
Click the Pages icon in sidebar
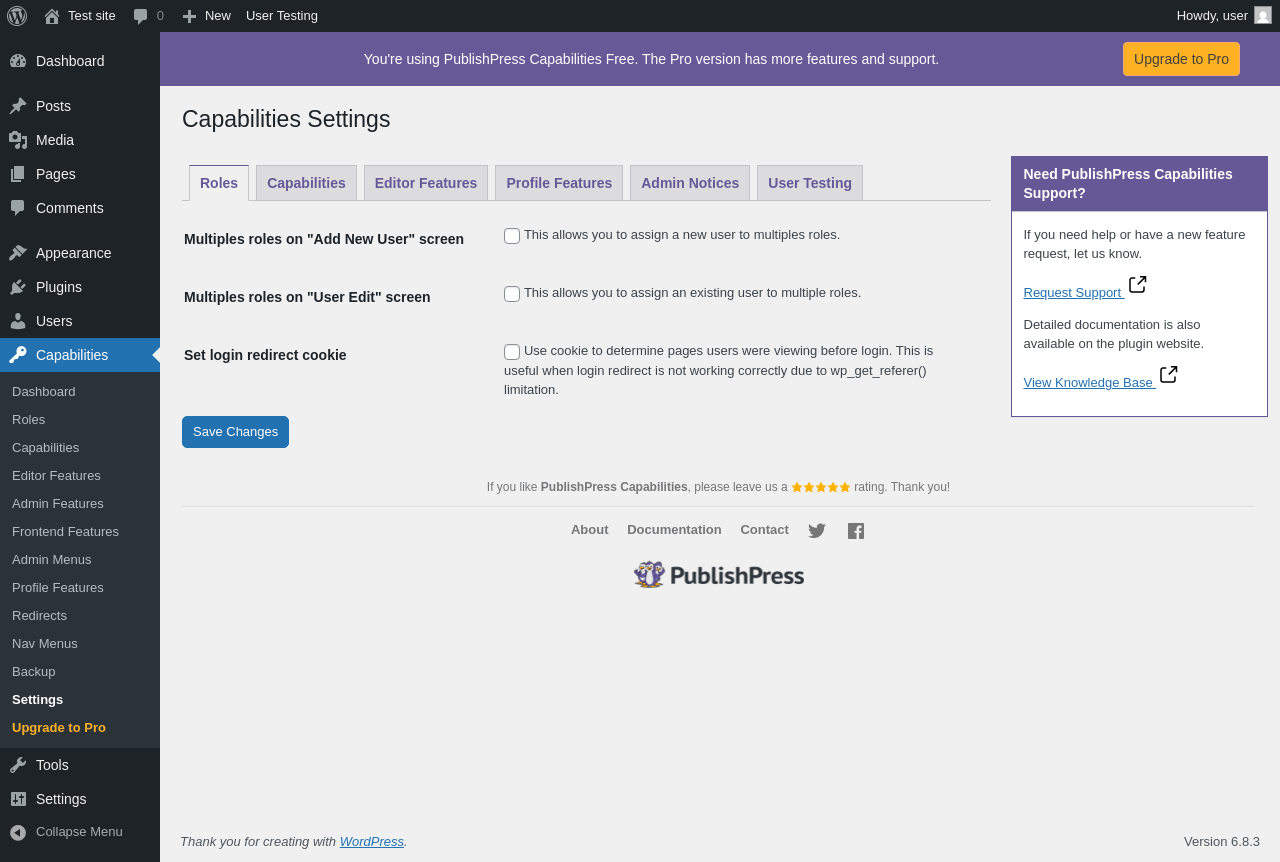pos(18,174)
